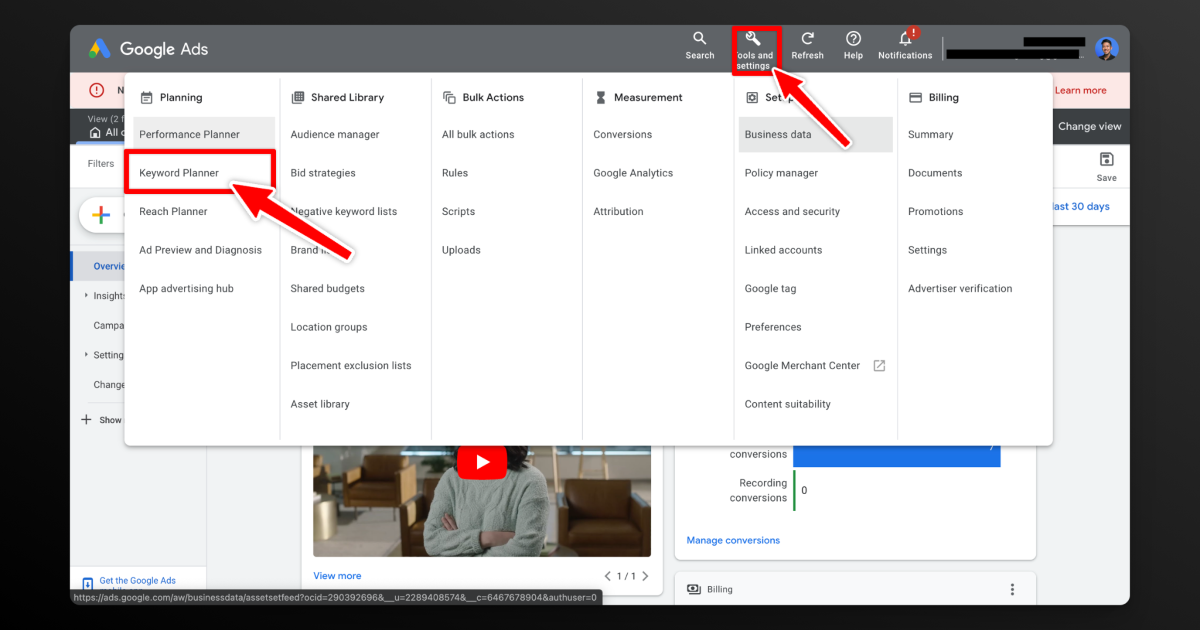Click the Change view button
The height and width of the screenshot is (630, 1200).
point(1090,127)
